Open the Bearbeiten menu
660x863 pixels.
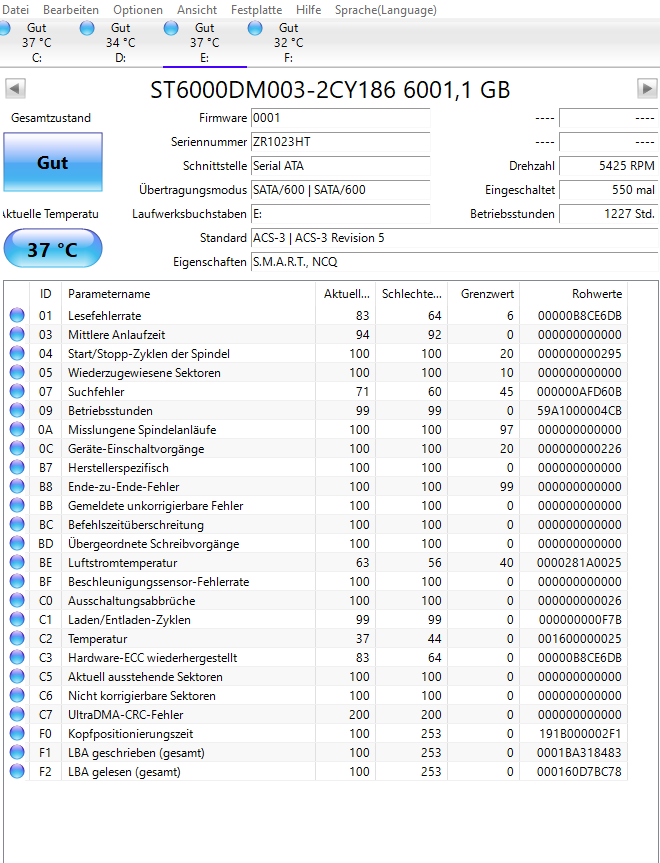click(70, 9)
